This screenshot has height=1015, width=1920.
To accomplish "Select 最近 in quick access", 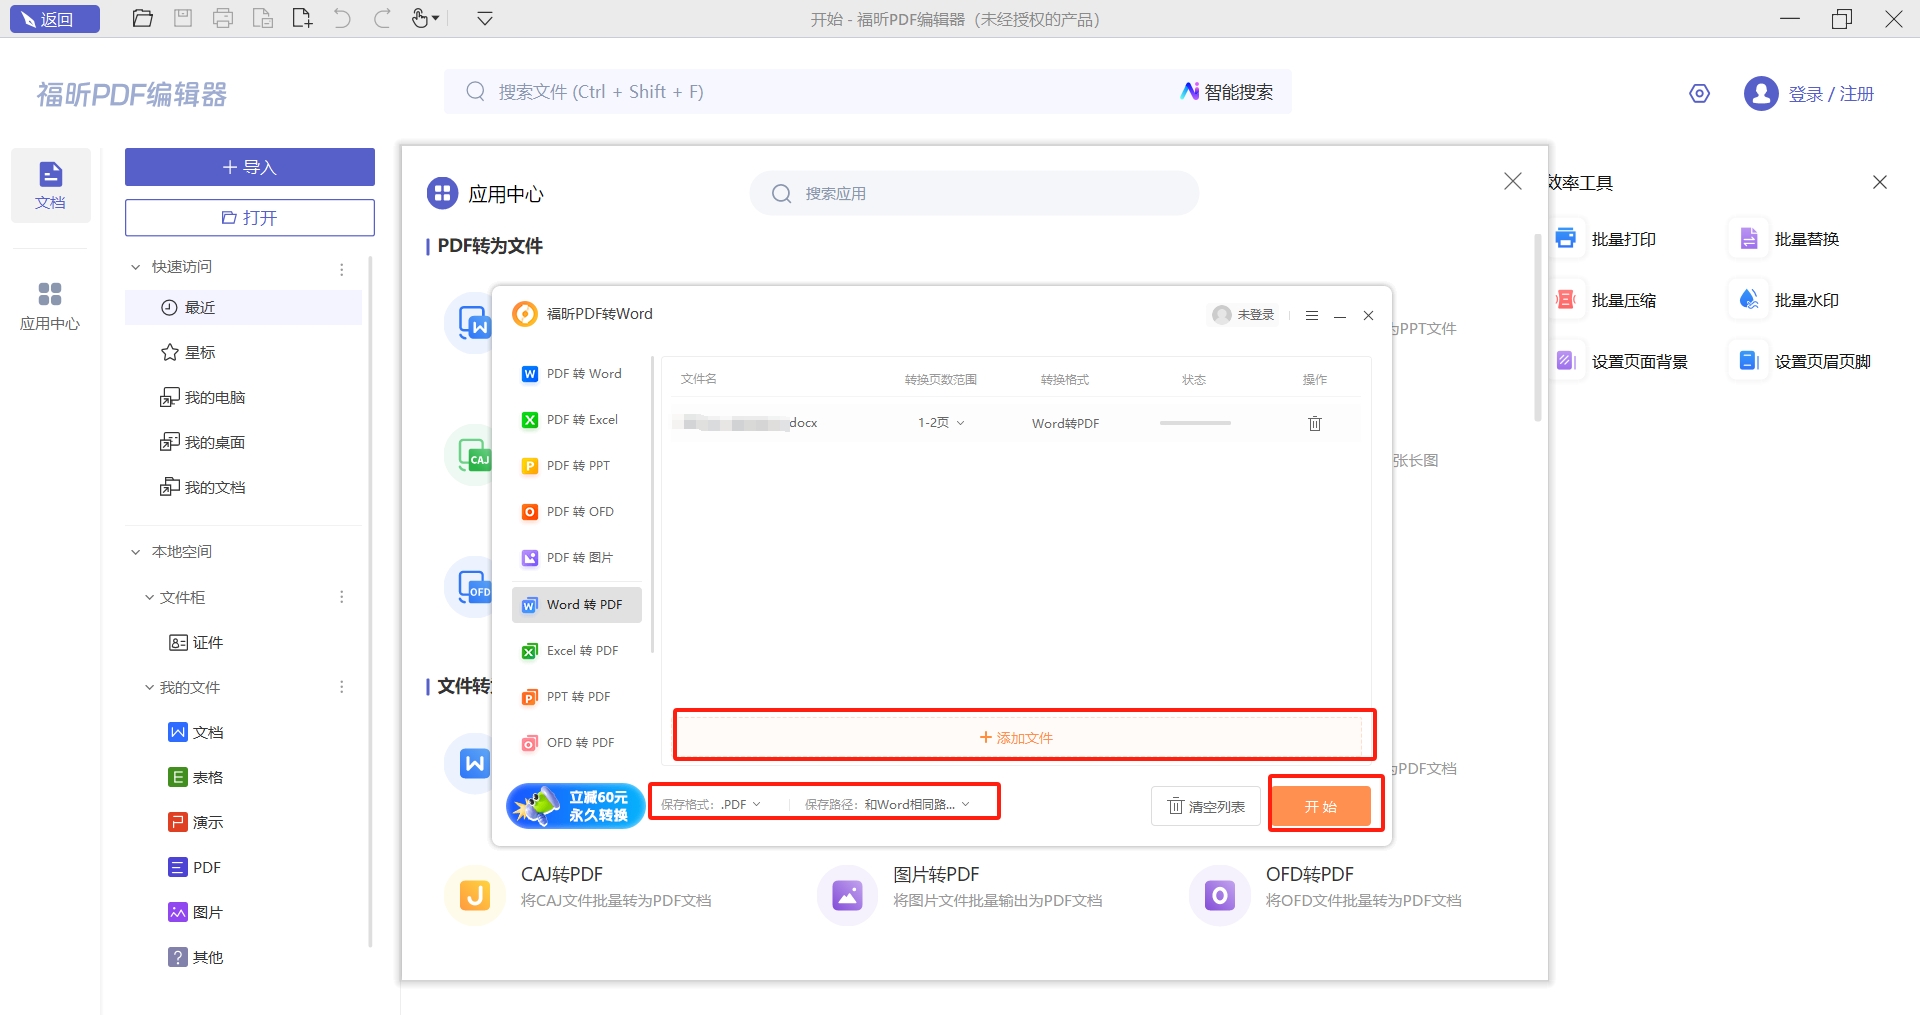I will tap(243, 307).
